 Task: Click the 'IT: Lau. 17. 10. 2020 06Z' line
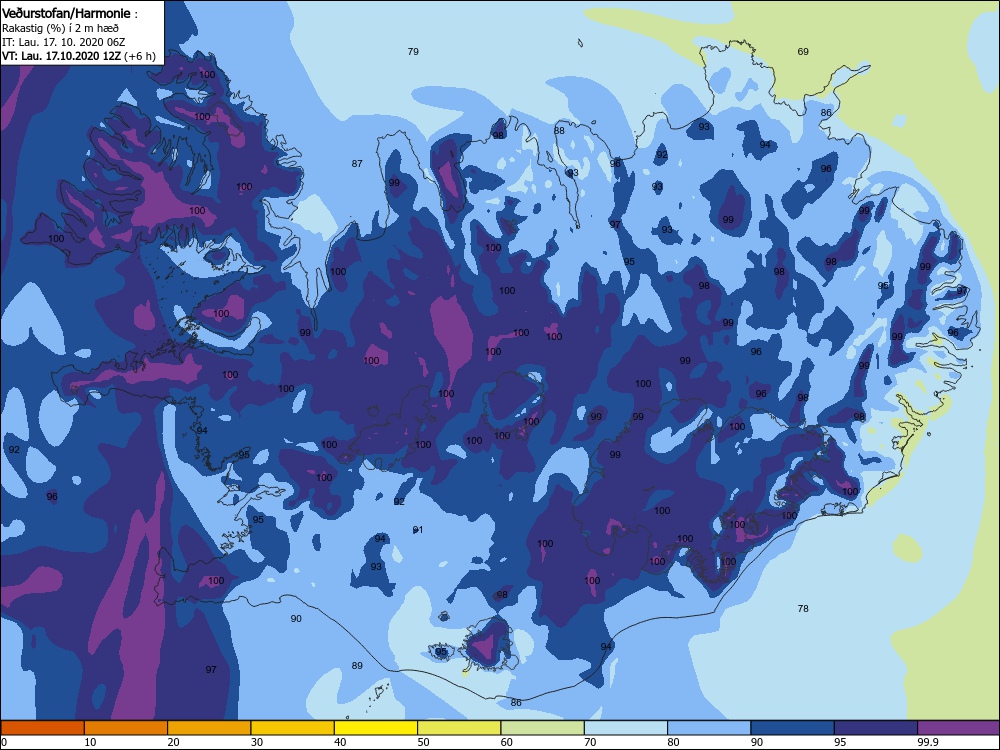click(x=63, y=42)
